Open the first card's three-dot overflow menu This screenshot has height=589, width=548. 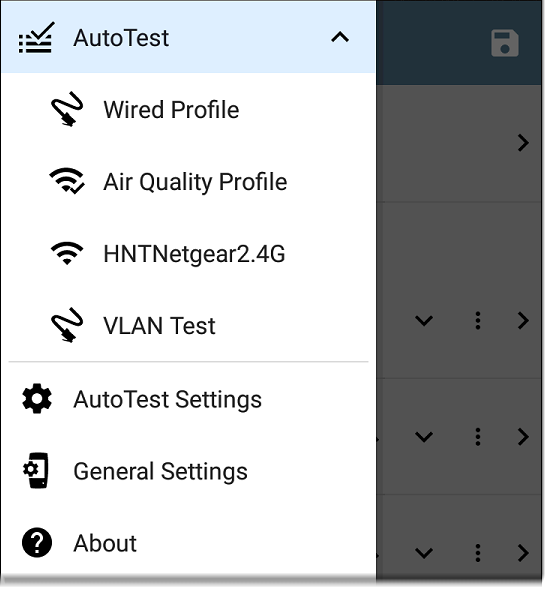478,321
